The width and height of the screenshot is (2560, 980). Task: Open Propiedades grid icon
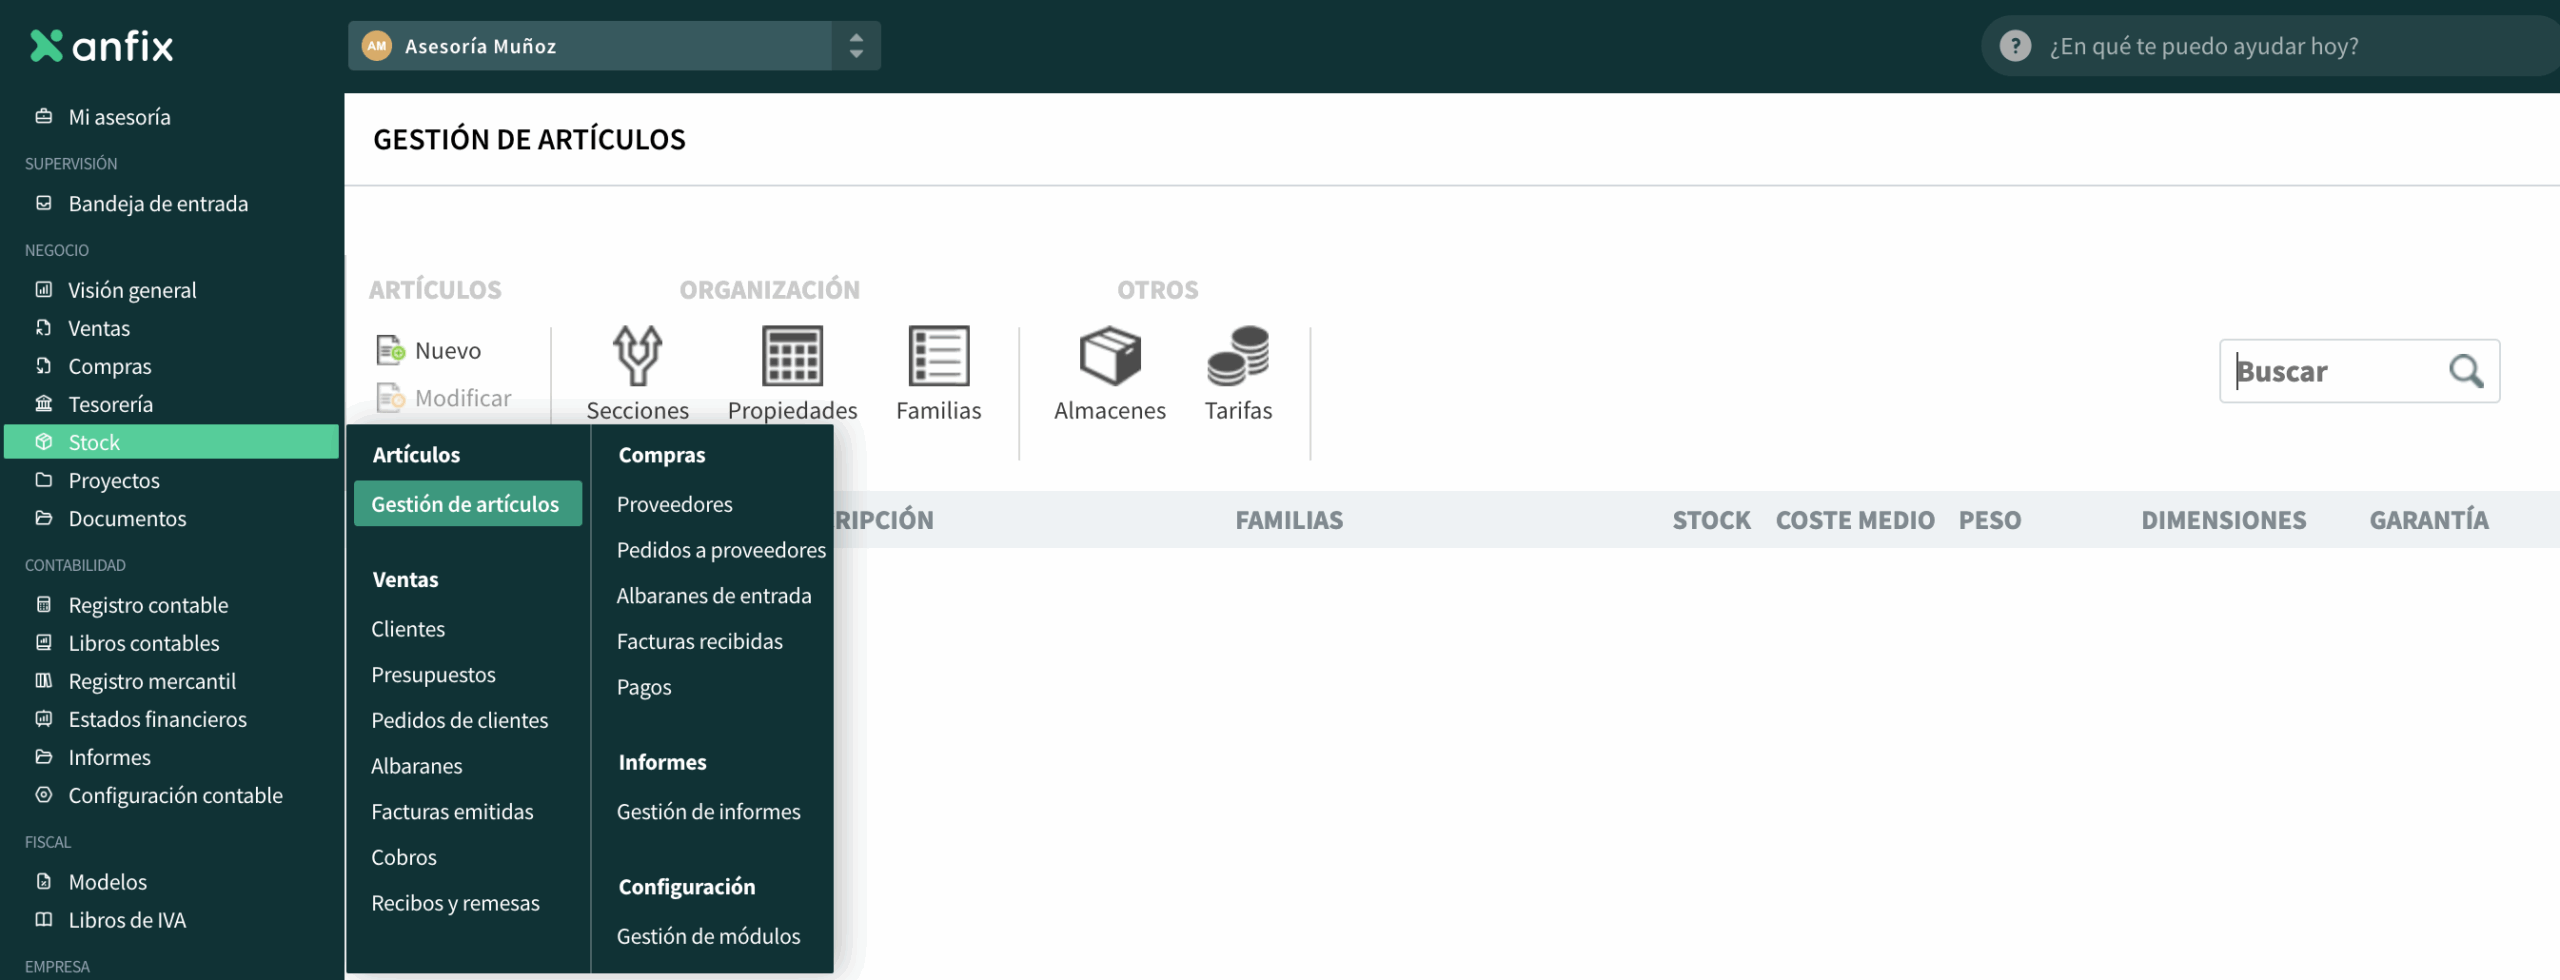click(x=792, y=356)
